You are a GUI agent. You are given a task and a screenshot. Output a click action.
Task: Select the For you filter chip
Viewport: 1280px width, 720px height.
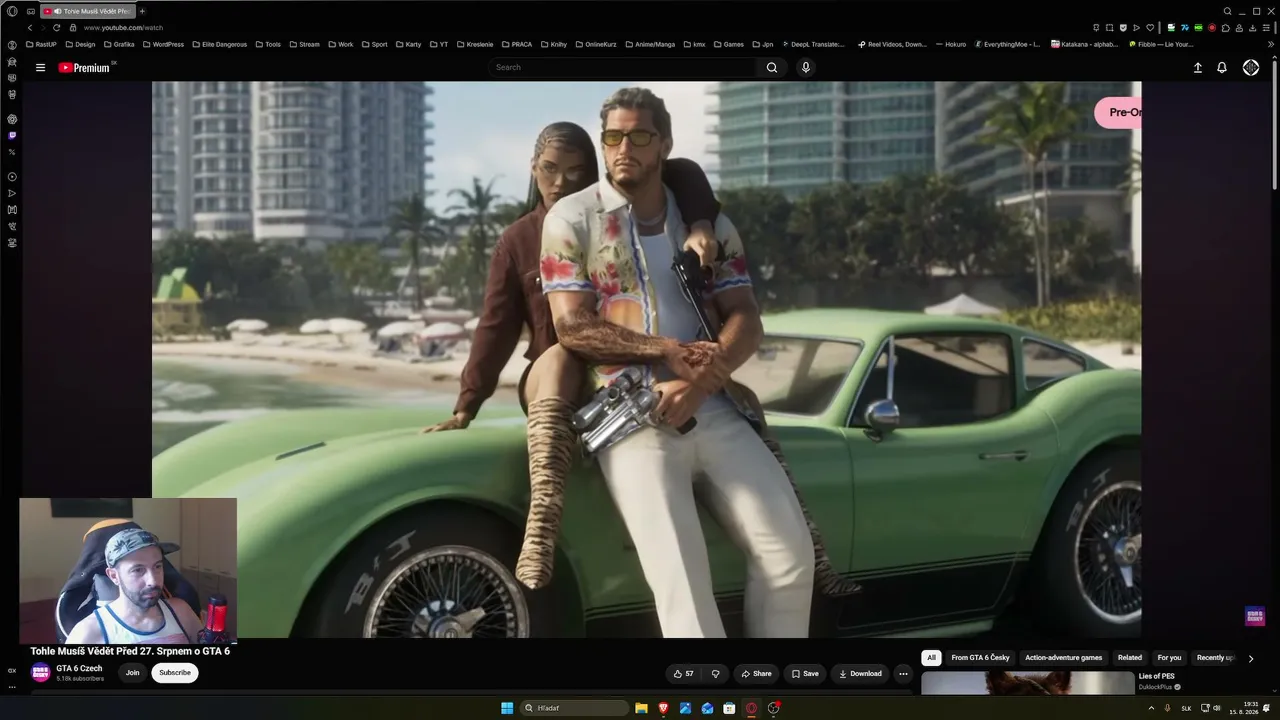point(1169,658)
